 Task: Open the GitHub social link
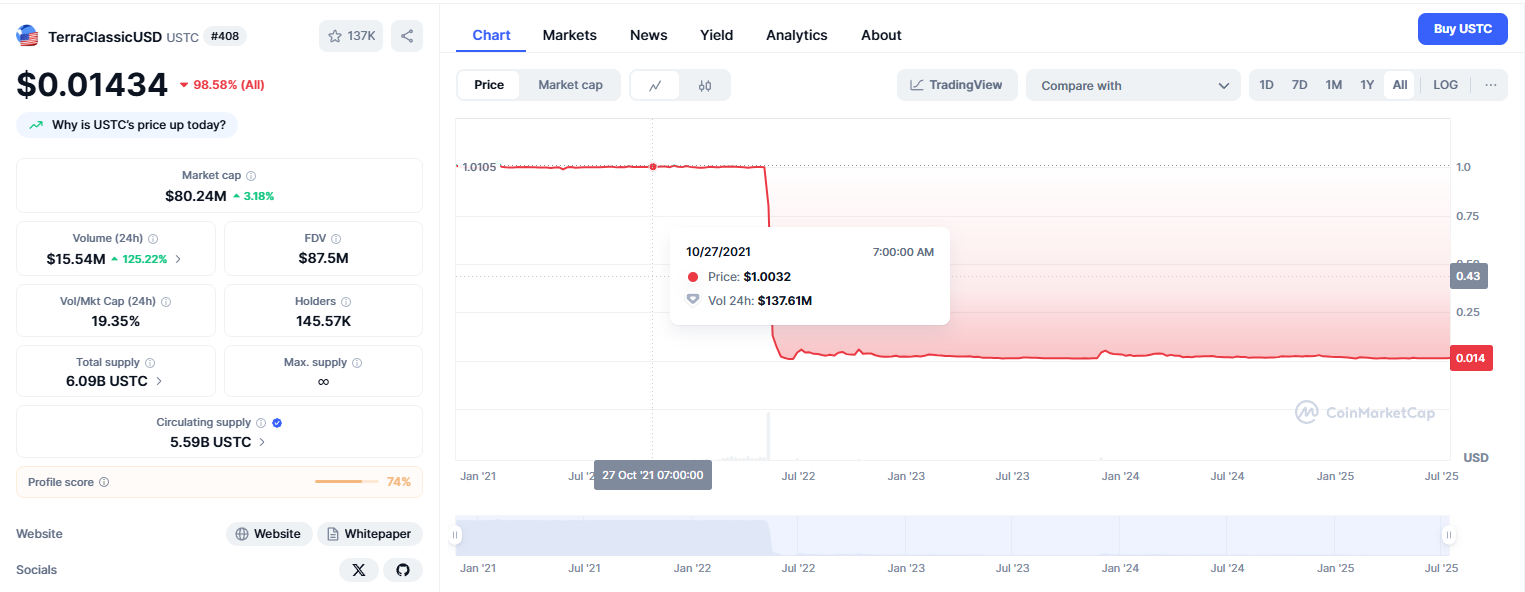point(403,570)
